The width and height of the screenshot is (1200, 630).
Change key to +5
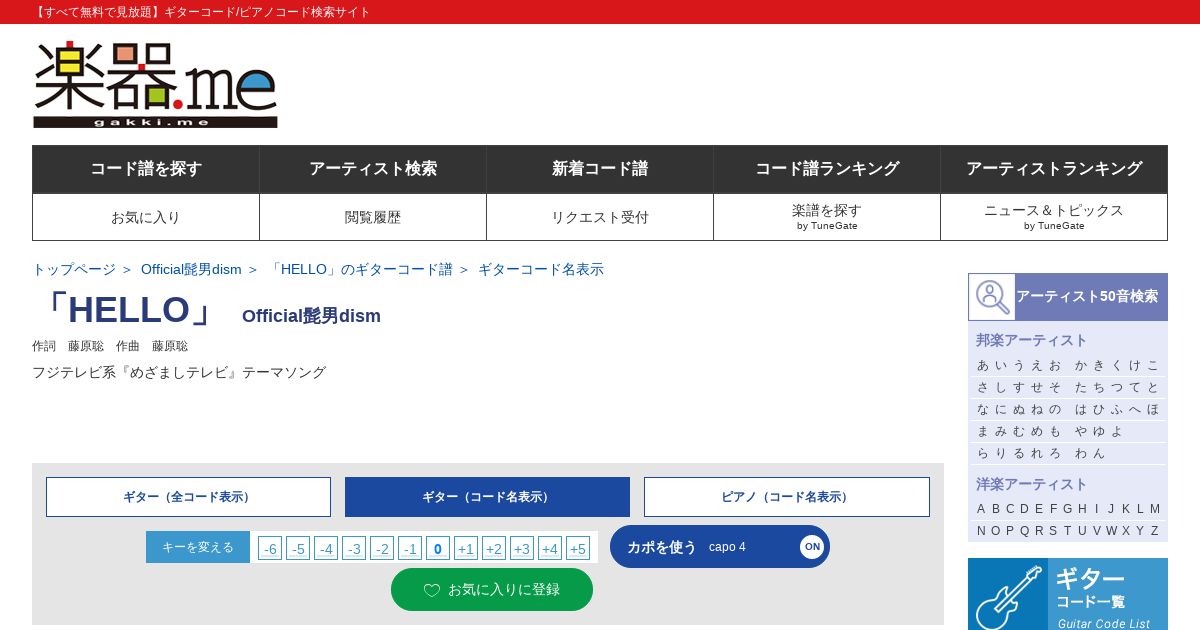tap(578, 548)
